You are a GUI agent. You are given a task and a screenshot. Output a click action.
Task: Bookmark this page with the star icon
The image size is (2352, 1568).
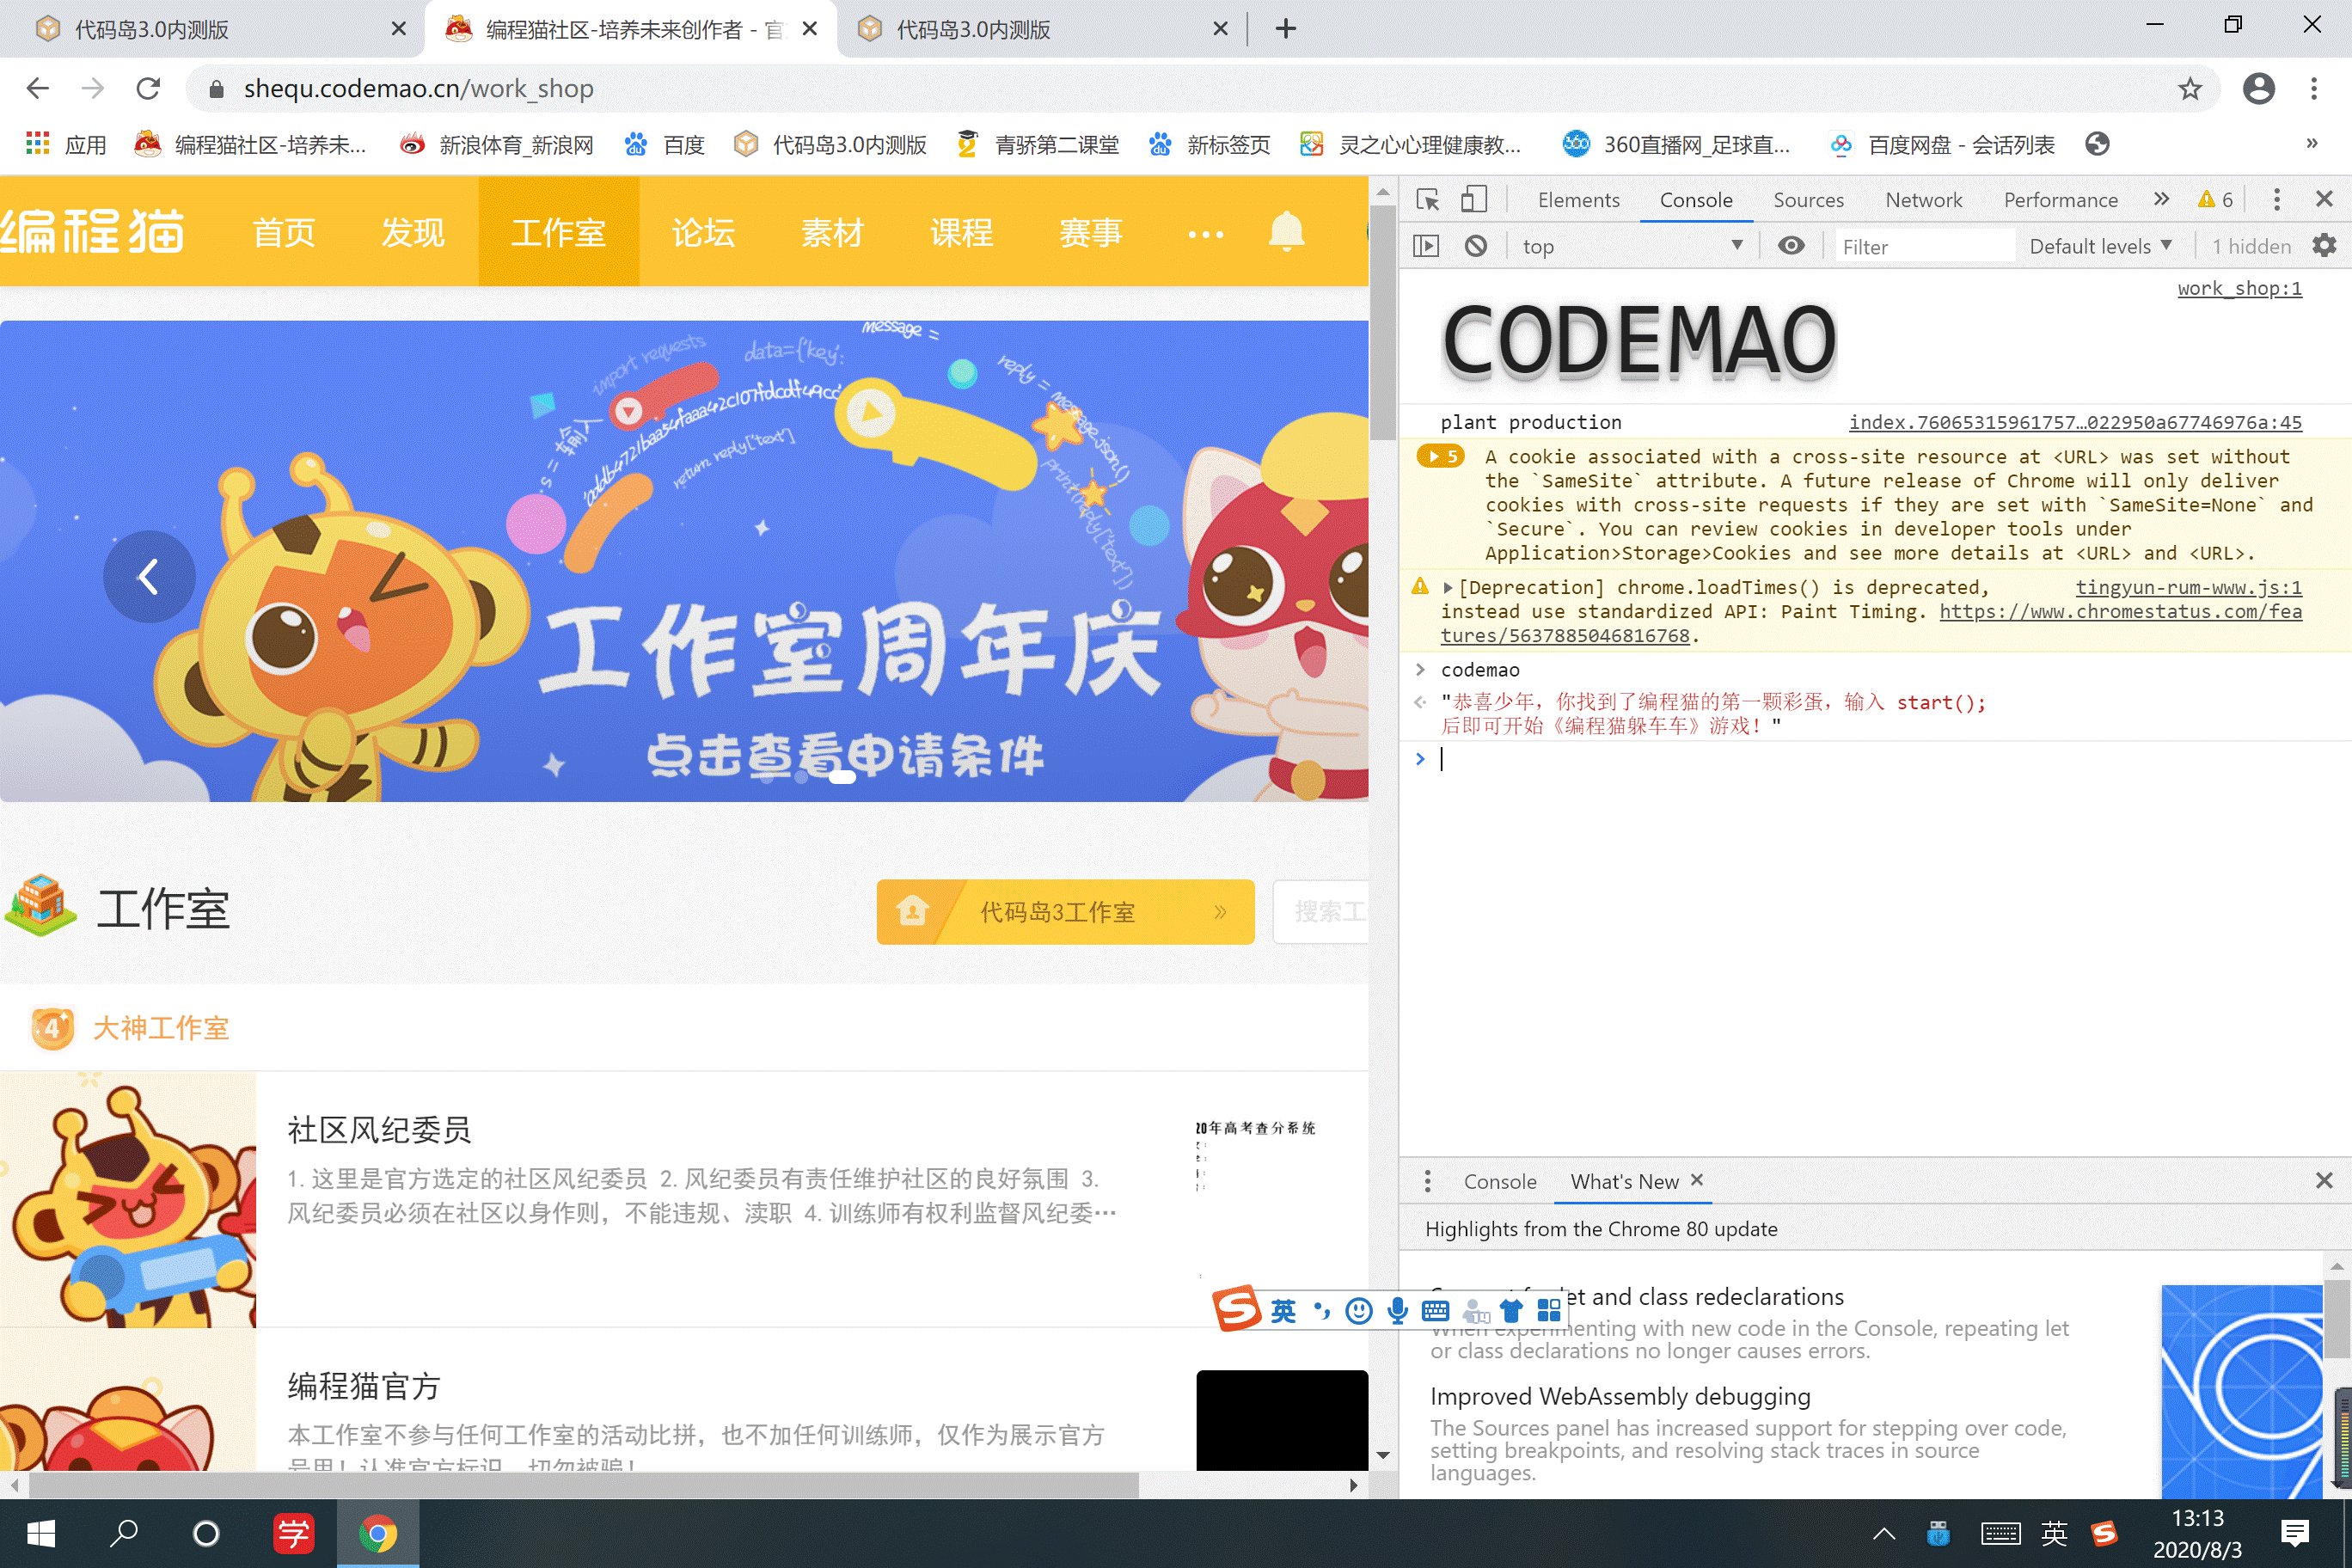pos(2190,88)
